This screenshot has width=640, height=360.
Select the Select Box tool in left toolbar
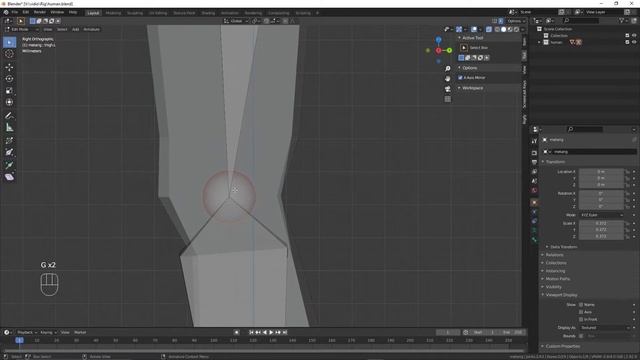tap(9, 42)
